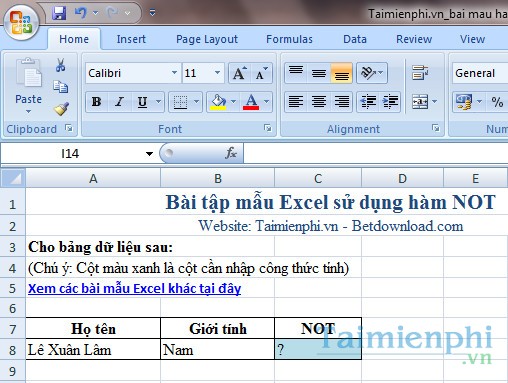
Task: Apply yellow fill color to cell
Action: click(218, 102)
